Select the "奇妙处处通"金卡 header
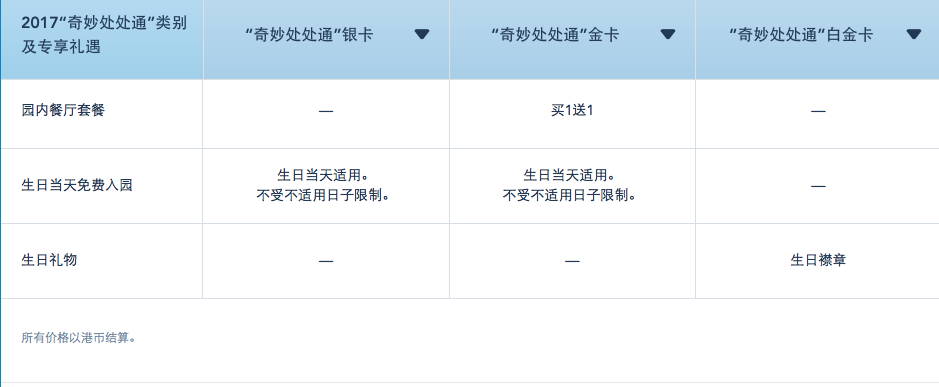 [x=555, y=35]
